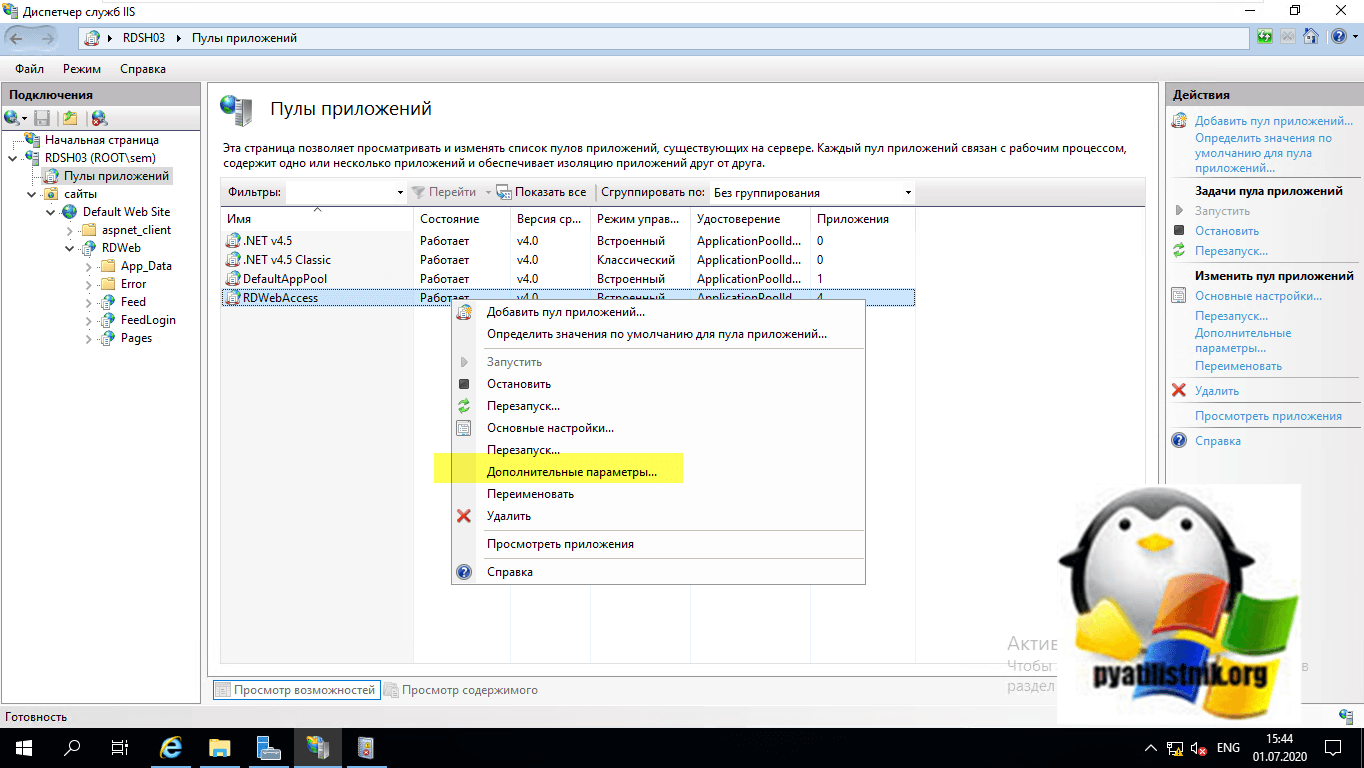
Task: Click Основные настройки... in Действия panel
Action: 1258,296
